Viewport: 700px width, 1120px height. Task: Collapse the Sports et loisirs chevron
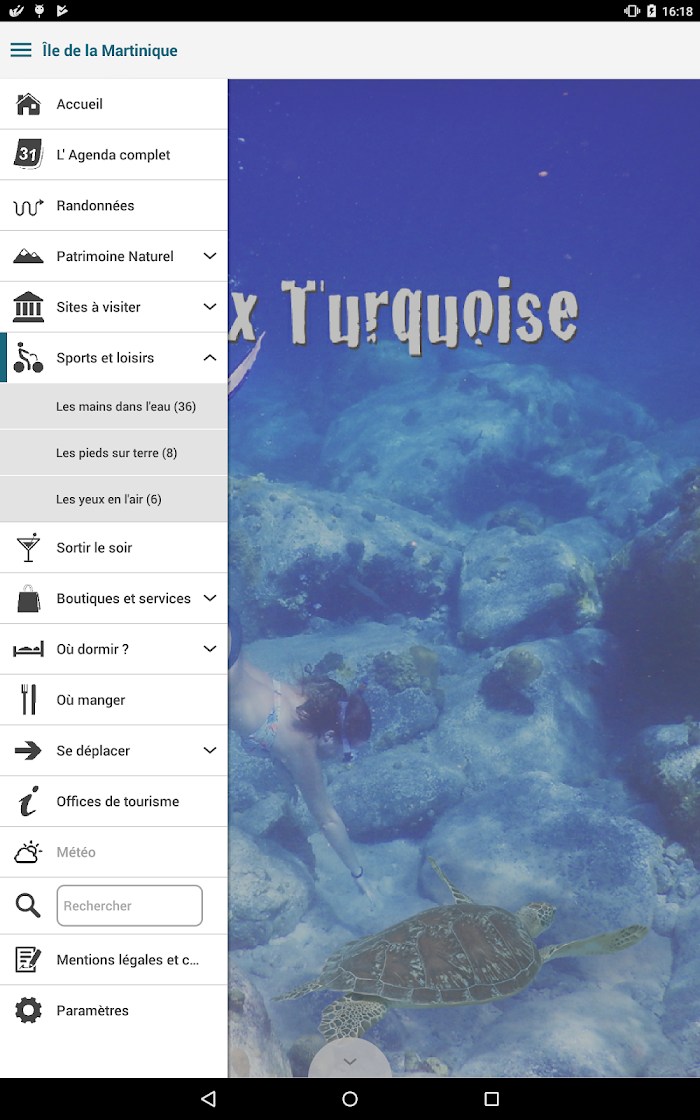pyautogui.click(x=209, y=357)
